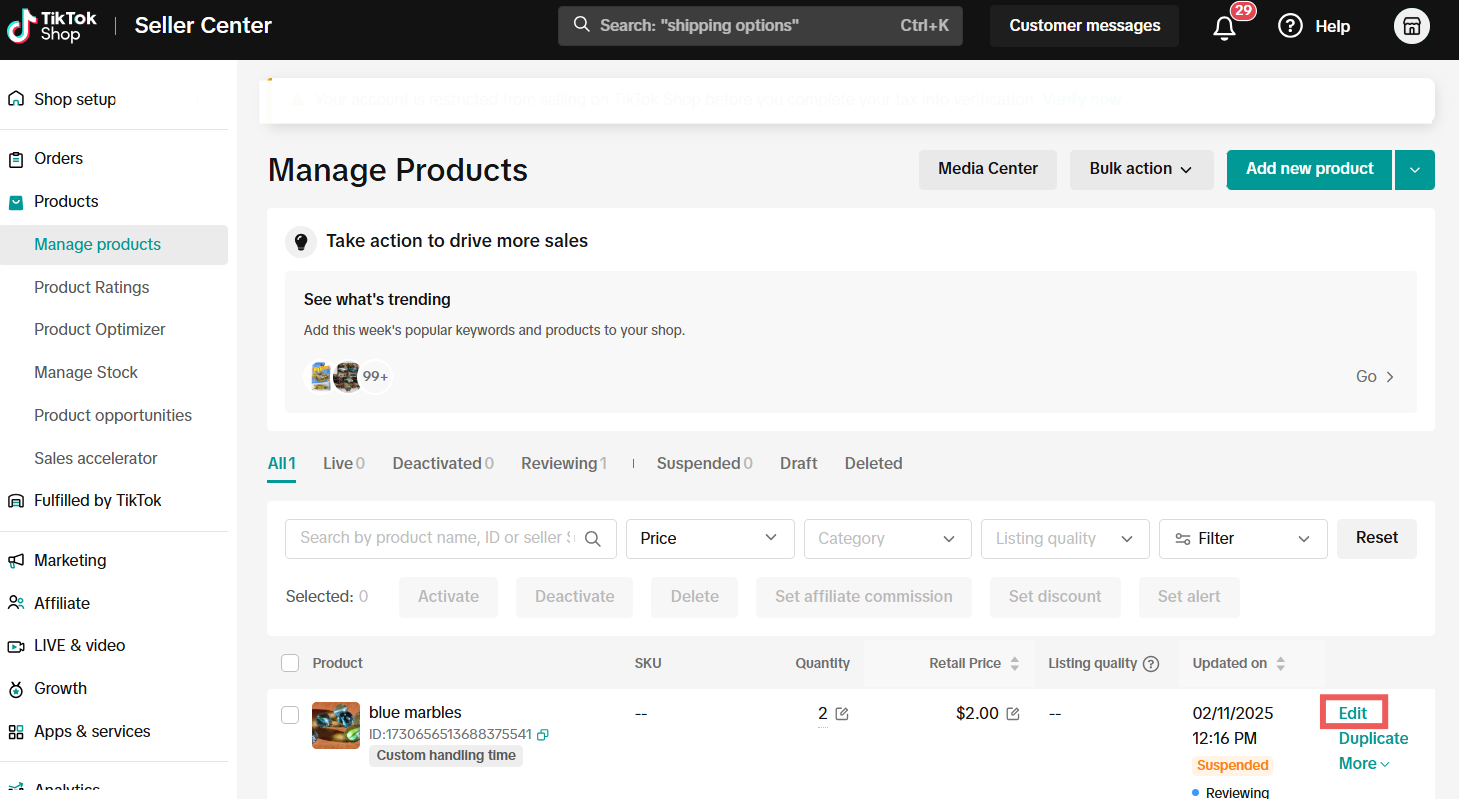Sort by Retail Price column arrows
Viewport: 1459px width, 799px height.
[x=1014, y=664]
